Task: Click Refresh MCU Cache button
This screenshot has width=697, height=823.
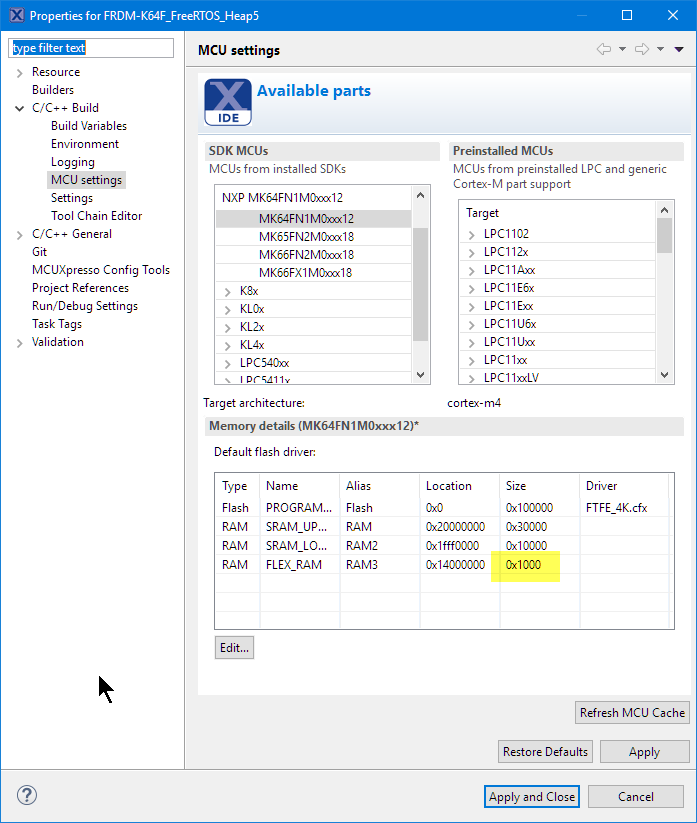Action: click(x=632, y=713)
